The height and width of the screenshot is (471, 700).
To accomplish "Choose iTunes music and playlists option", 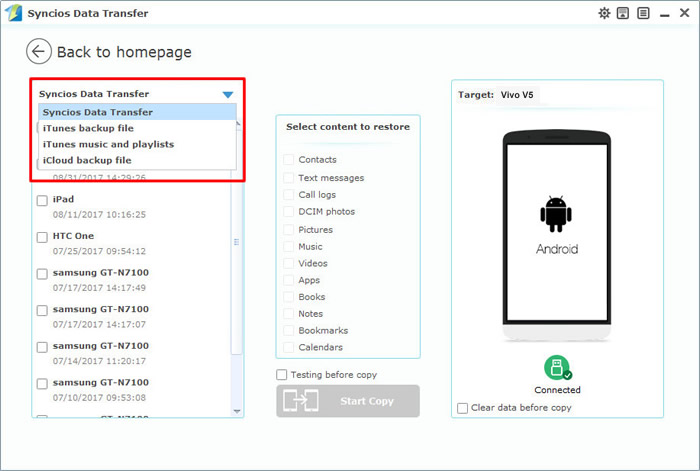I will click(x=138, y=144).
